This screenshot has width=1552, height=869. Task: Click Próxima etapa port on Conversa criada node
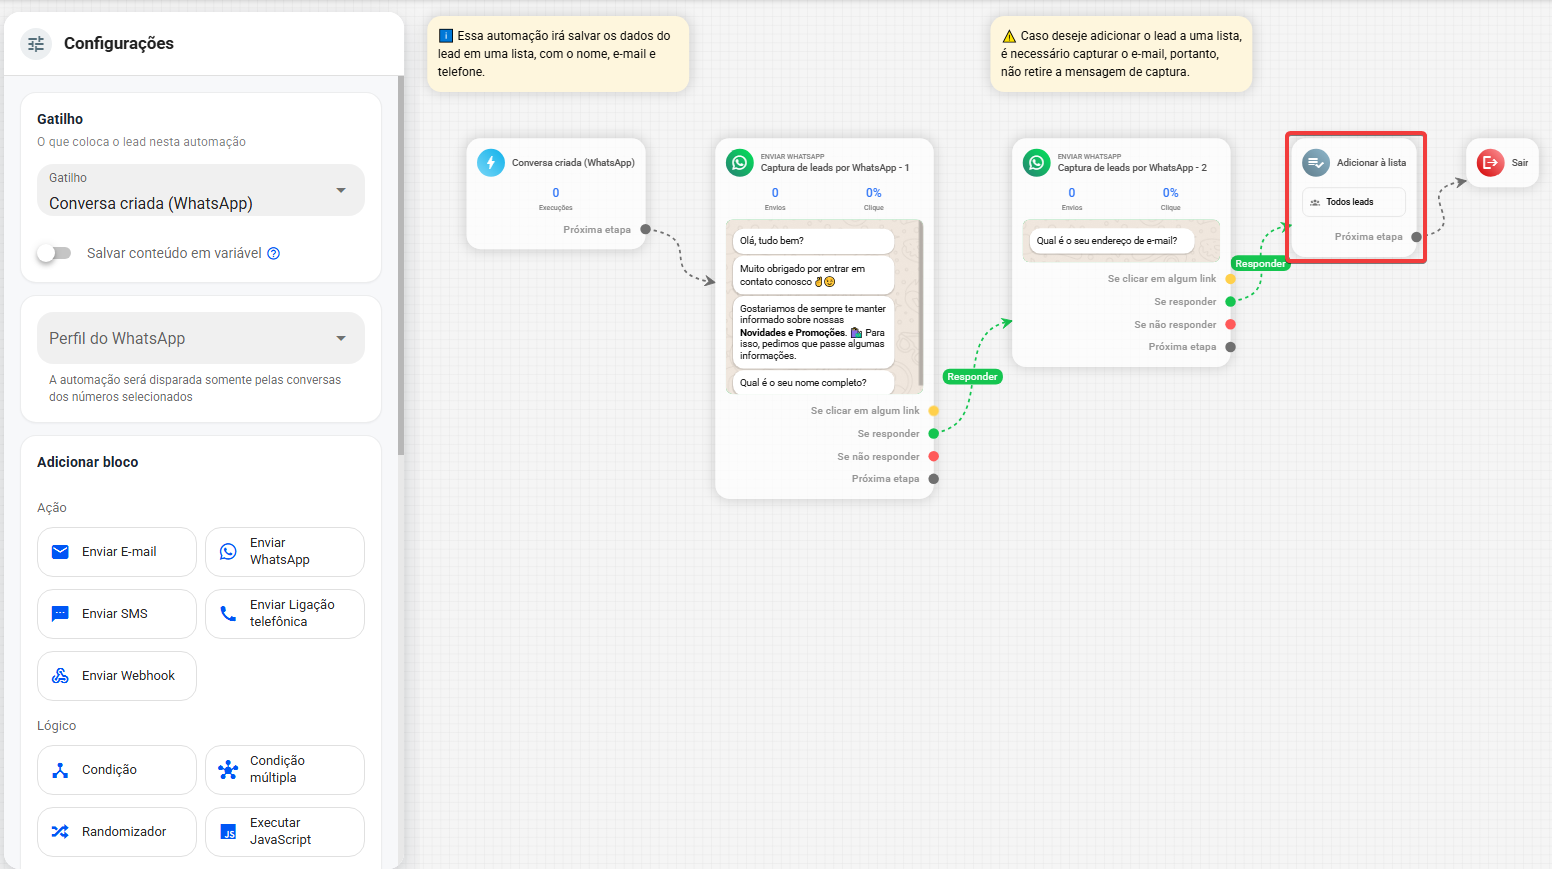[646, 230]
